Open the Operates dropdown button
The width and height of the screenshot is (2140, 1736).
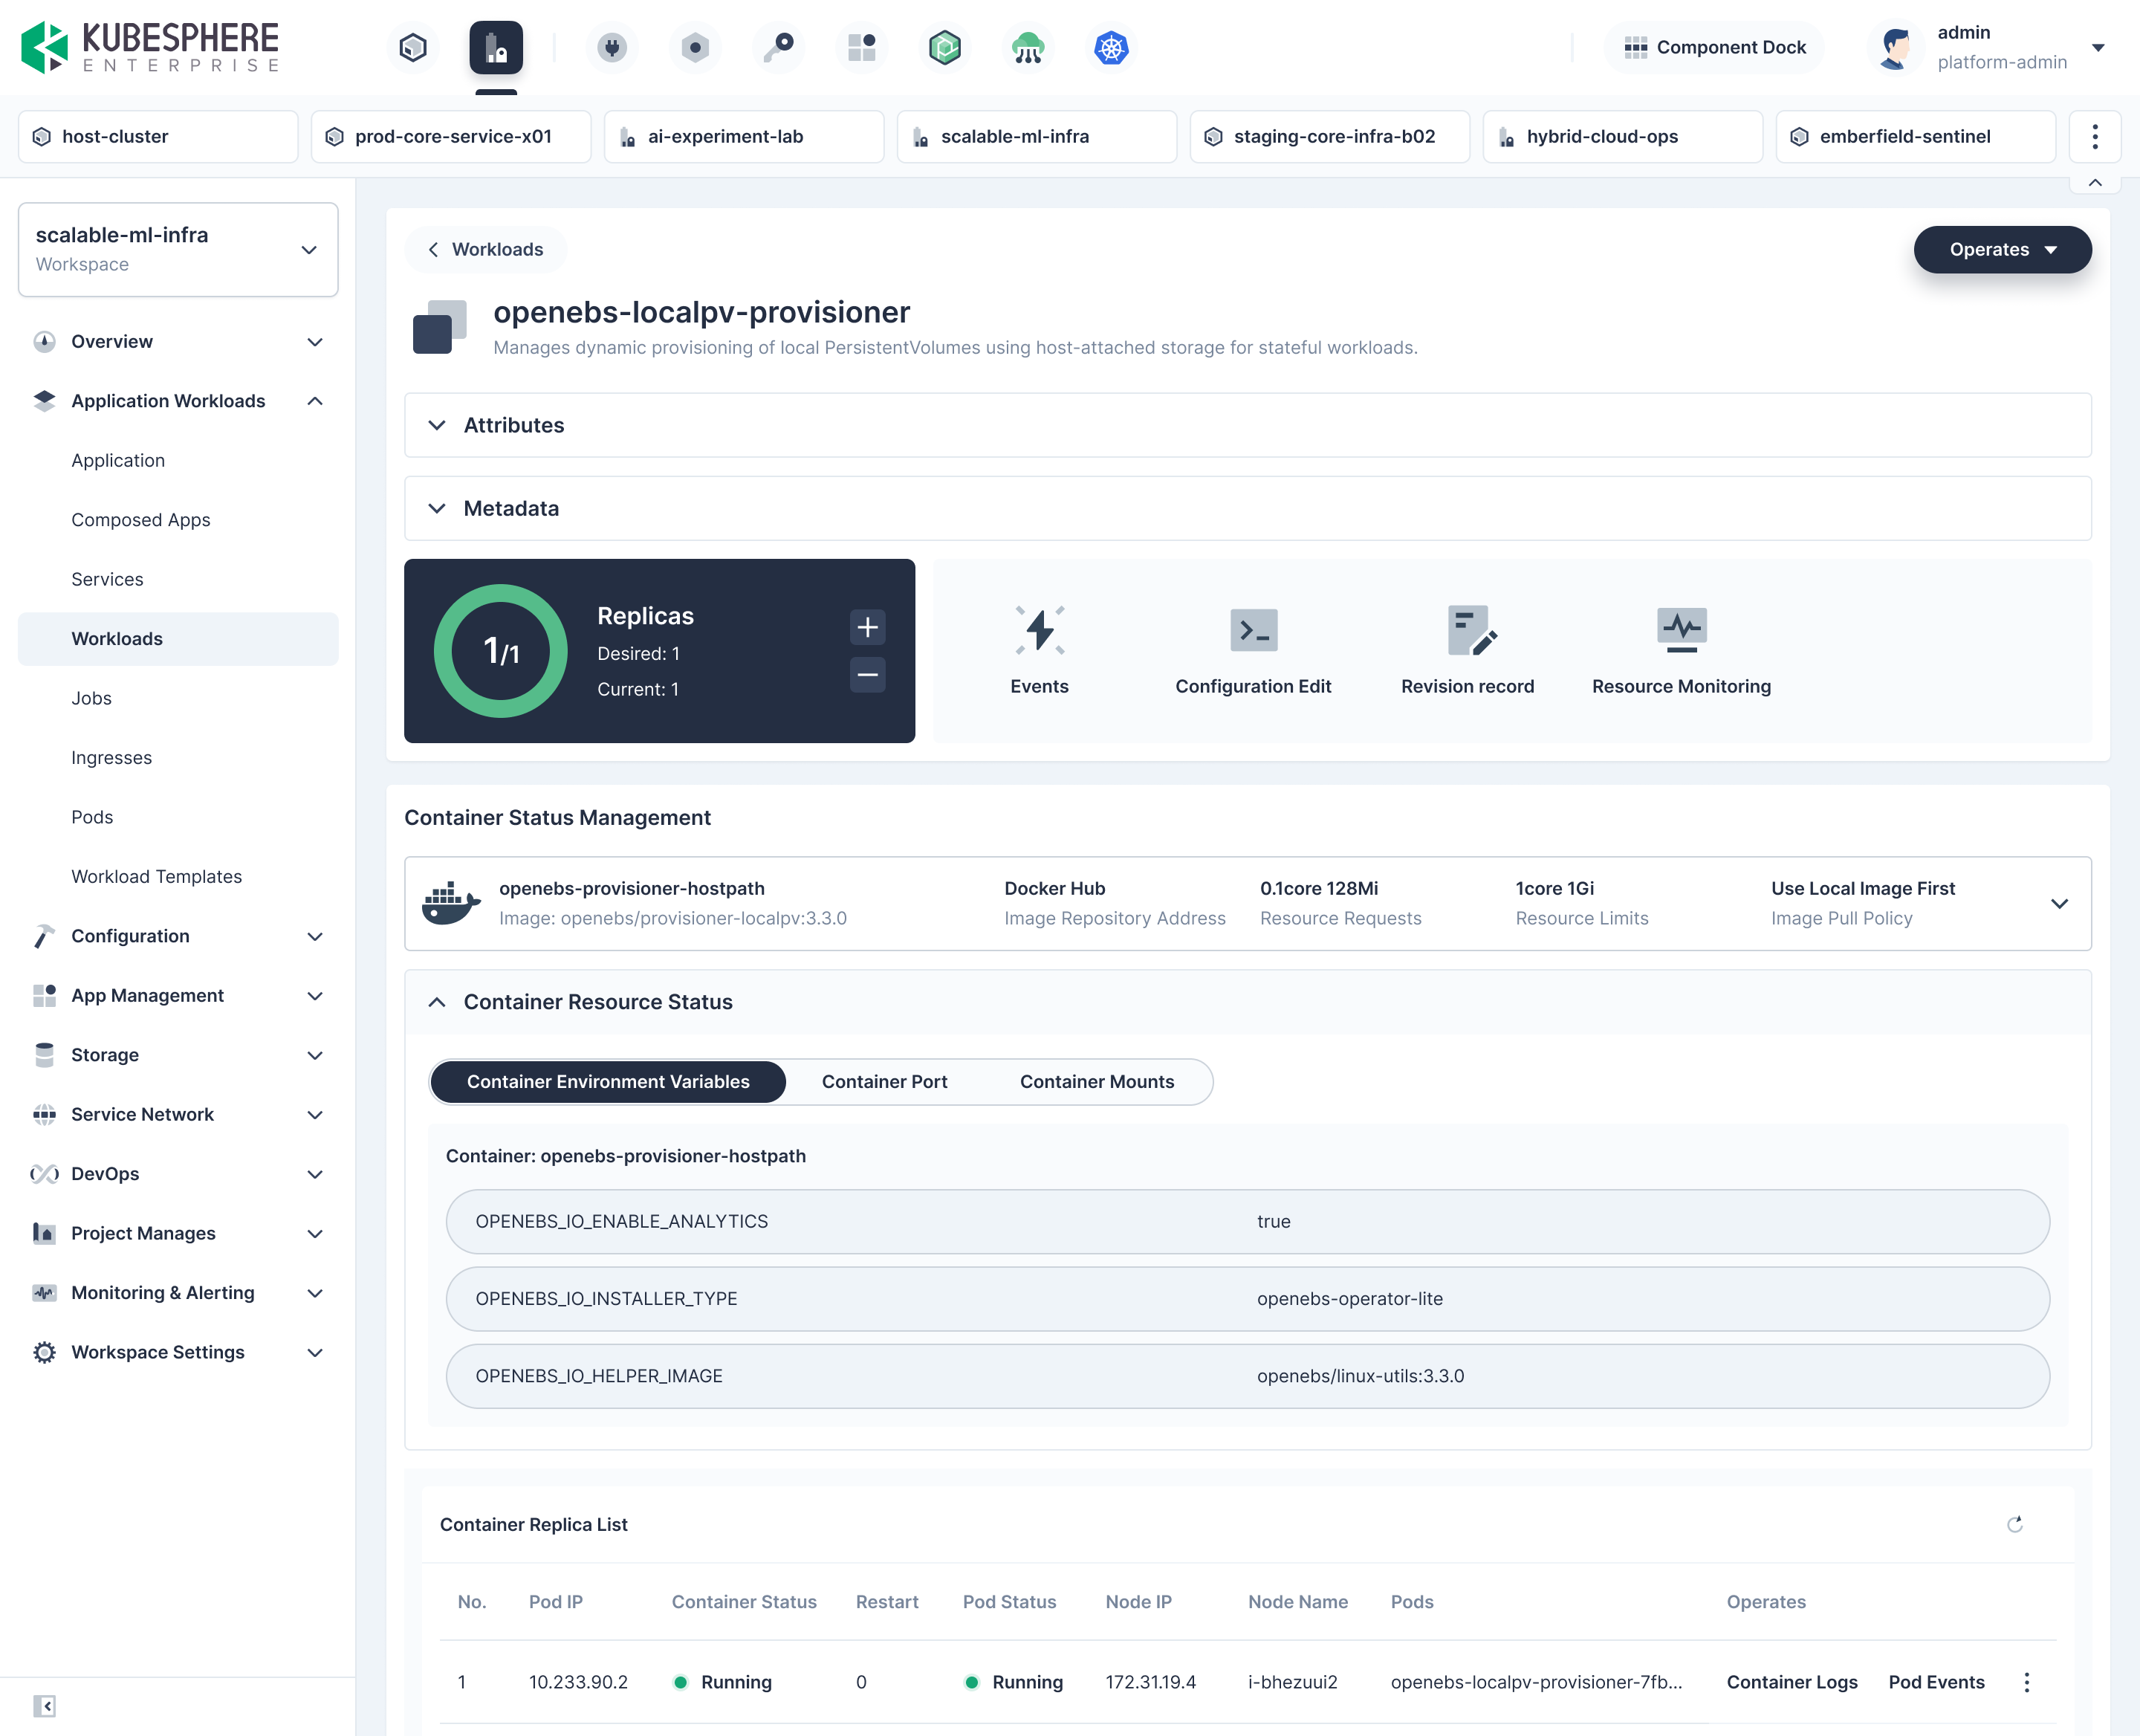[2002, 249]
